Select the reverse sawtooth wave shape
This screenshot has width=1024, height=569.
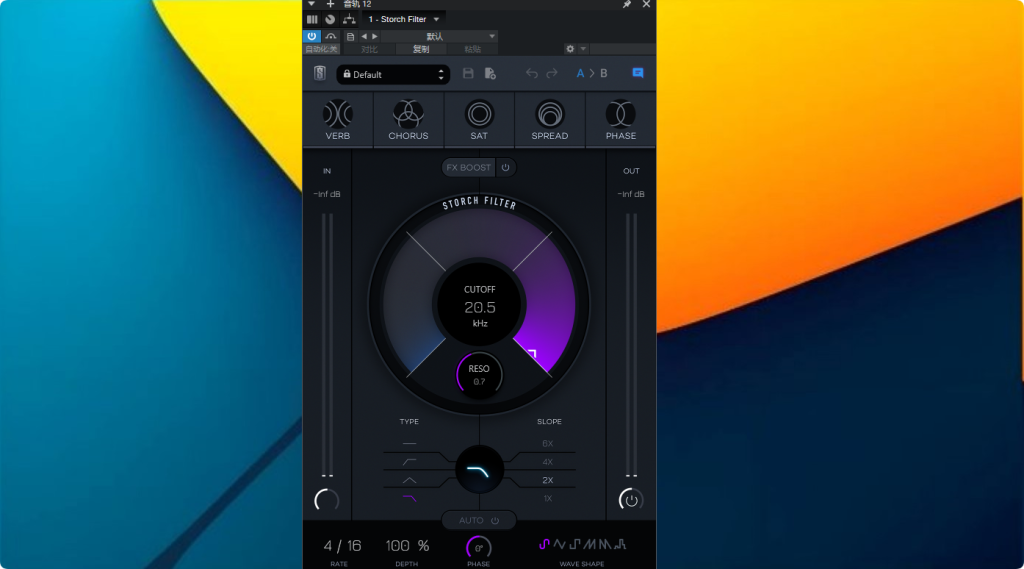(605, 544)
